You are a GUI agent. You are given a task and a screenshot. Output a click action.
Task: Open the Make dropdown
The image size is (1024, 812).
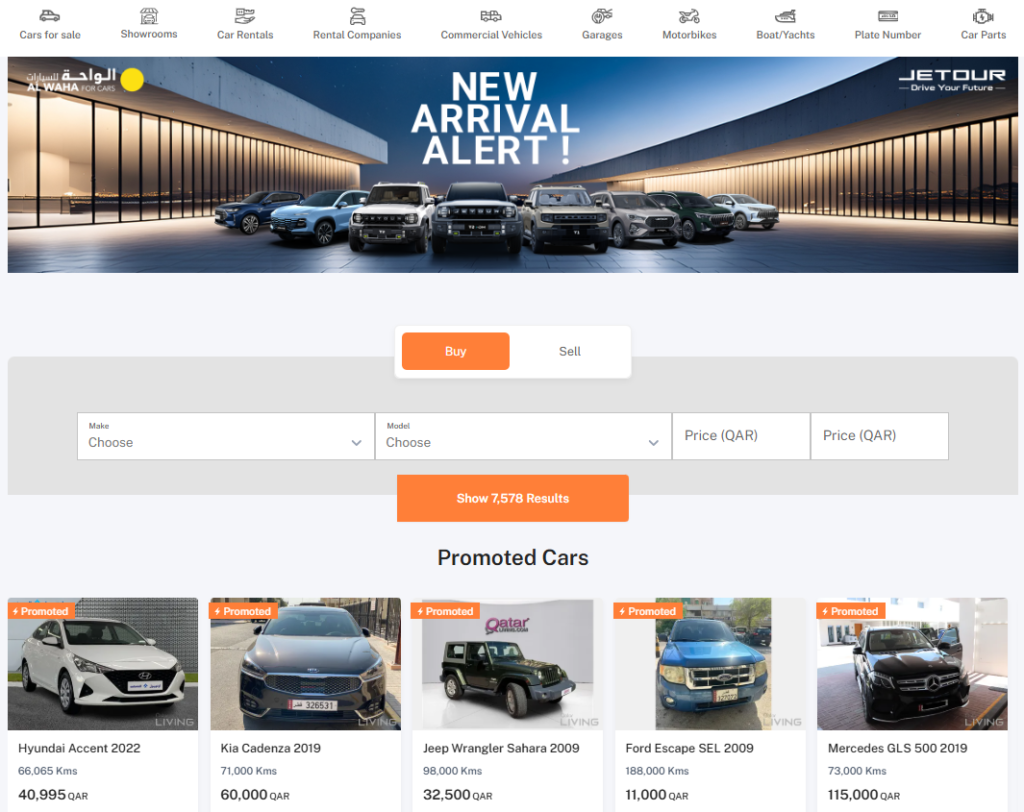(x=226, y=436)
